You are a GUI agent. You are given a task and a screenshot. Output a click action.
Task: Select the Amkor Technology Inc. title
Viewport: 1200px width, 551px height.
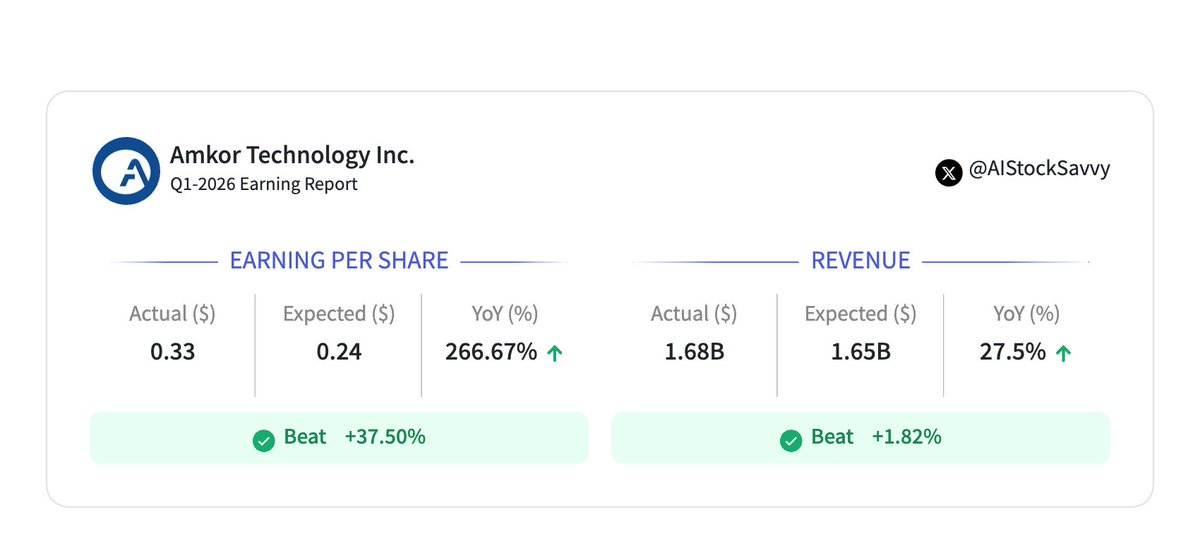(x=292, y=155)
